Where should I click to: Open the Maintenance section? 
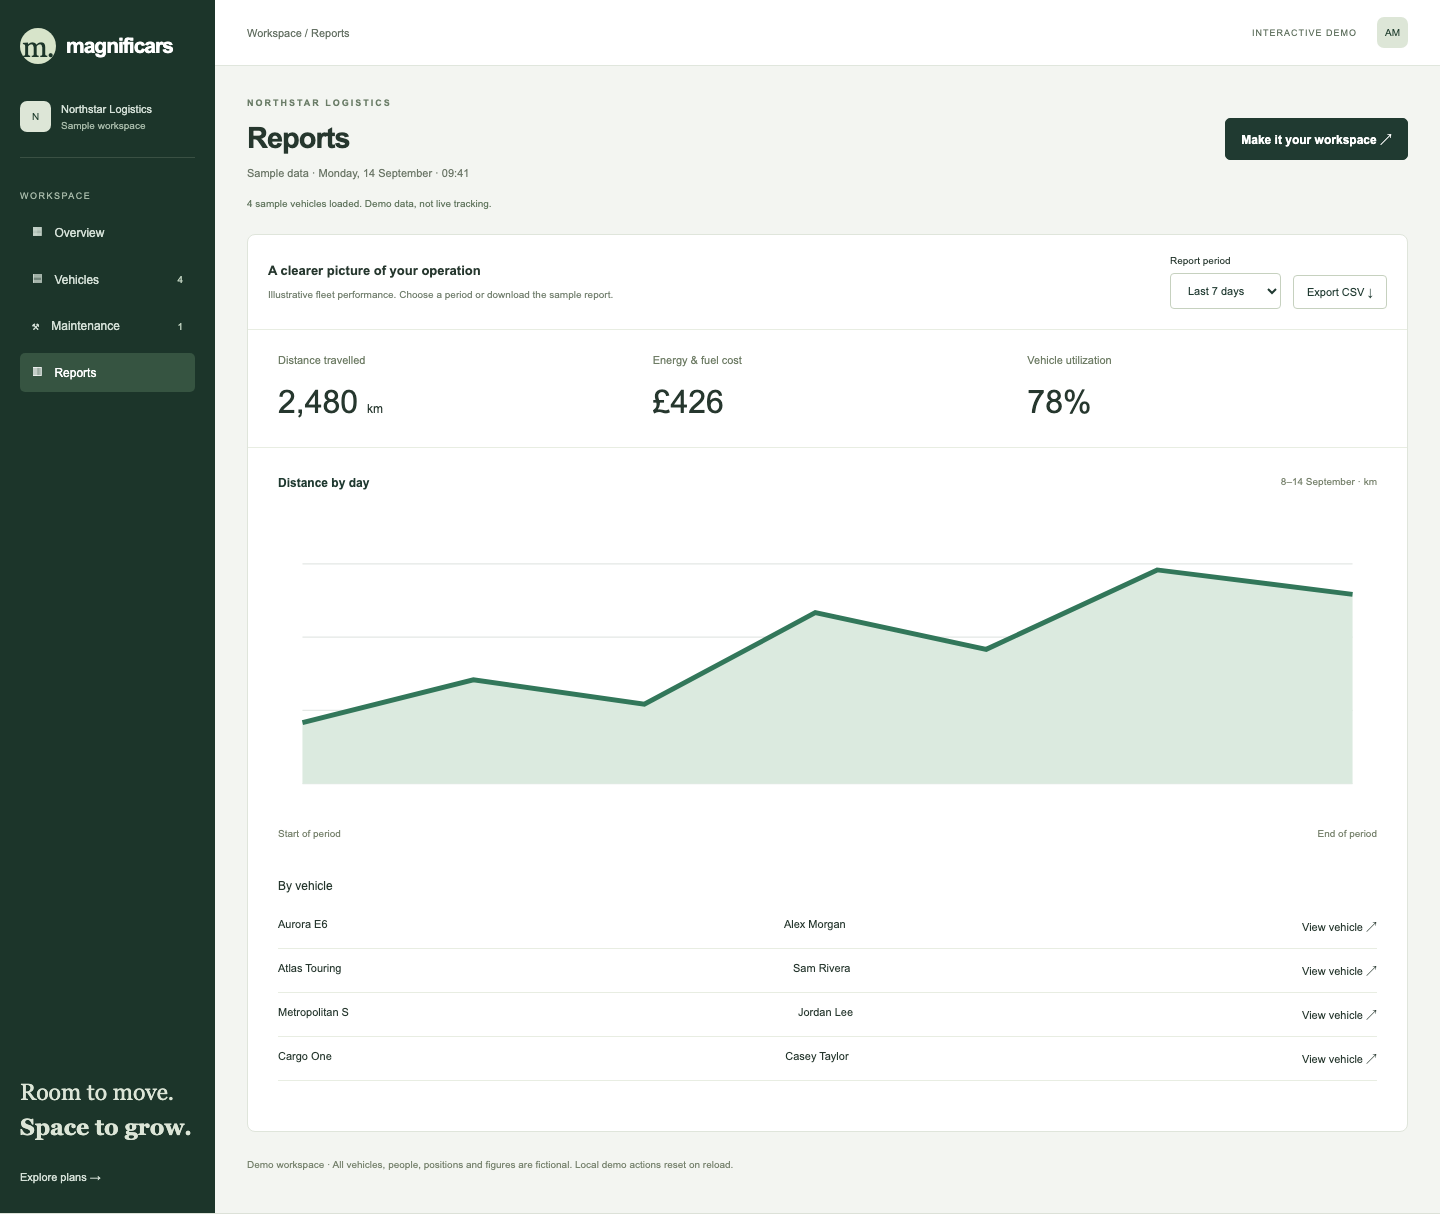tap(107, 326)
